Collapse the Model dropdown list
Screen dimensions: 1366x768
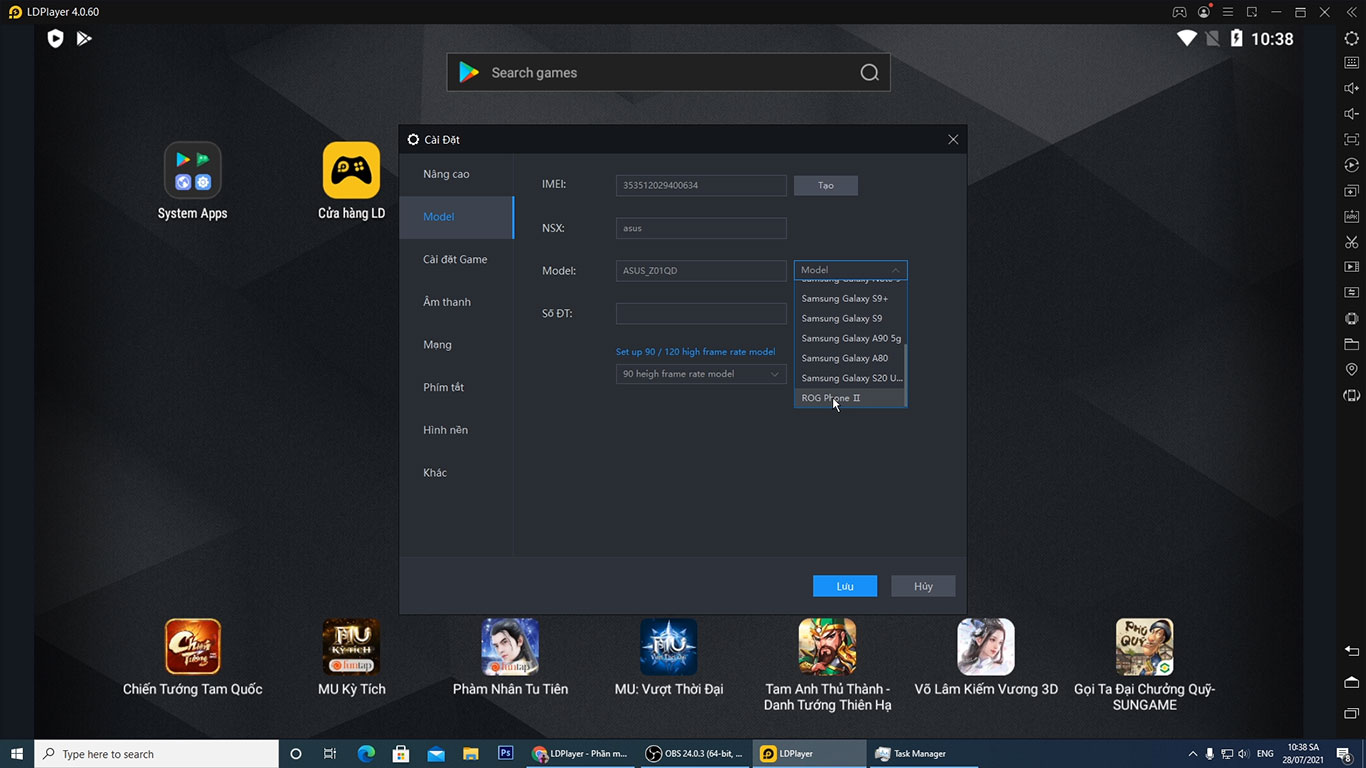click(x=850, y=270)
